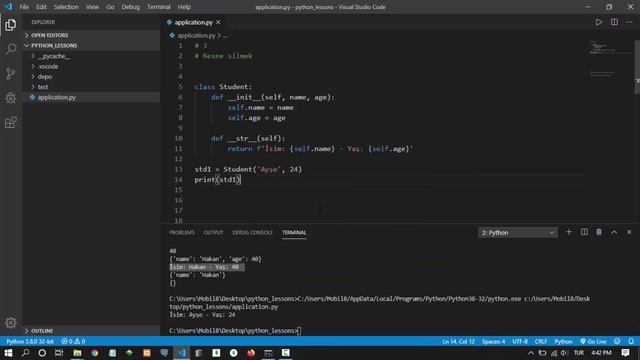
Task: Open the Explorer view in activity bar
Action: [x=11, y=25]
